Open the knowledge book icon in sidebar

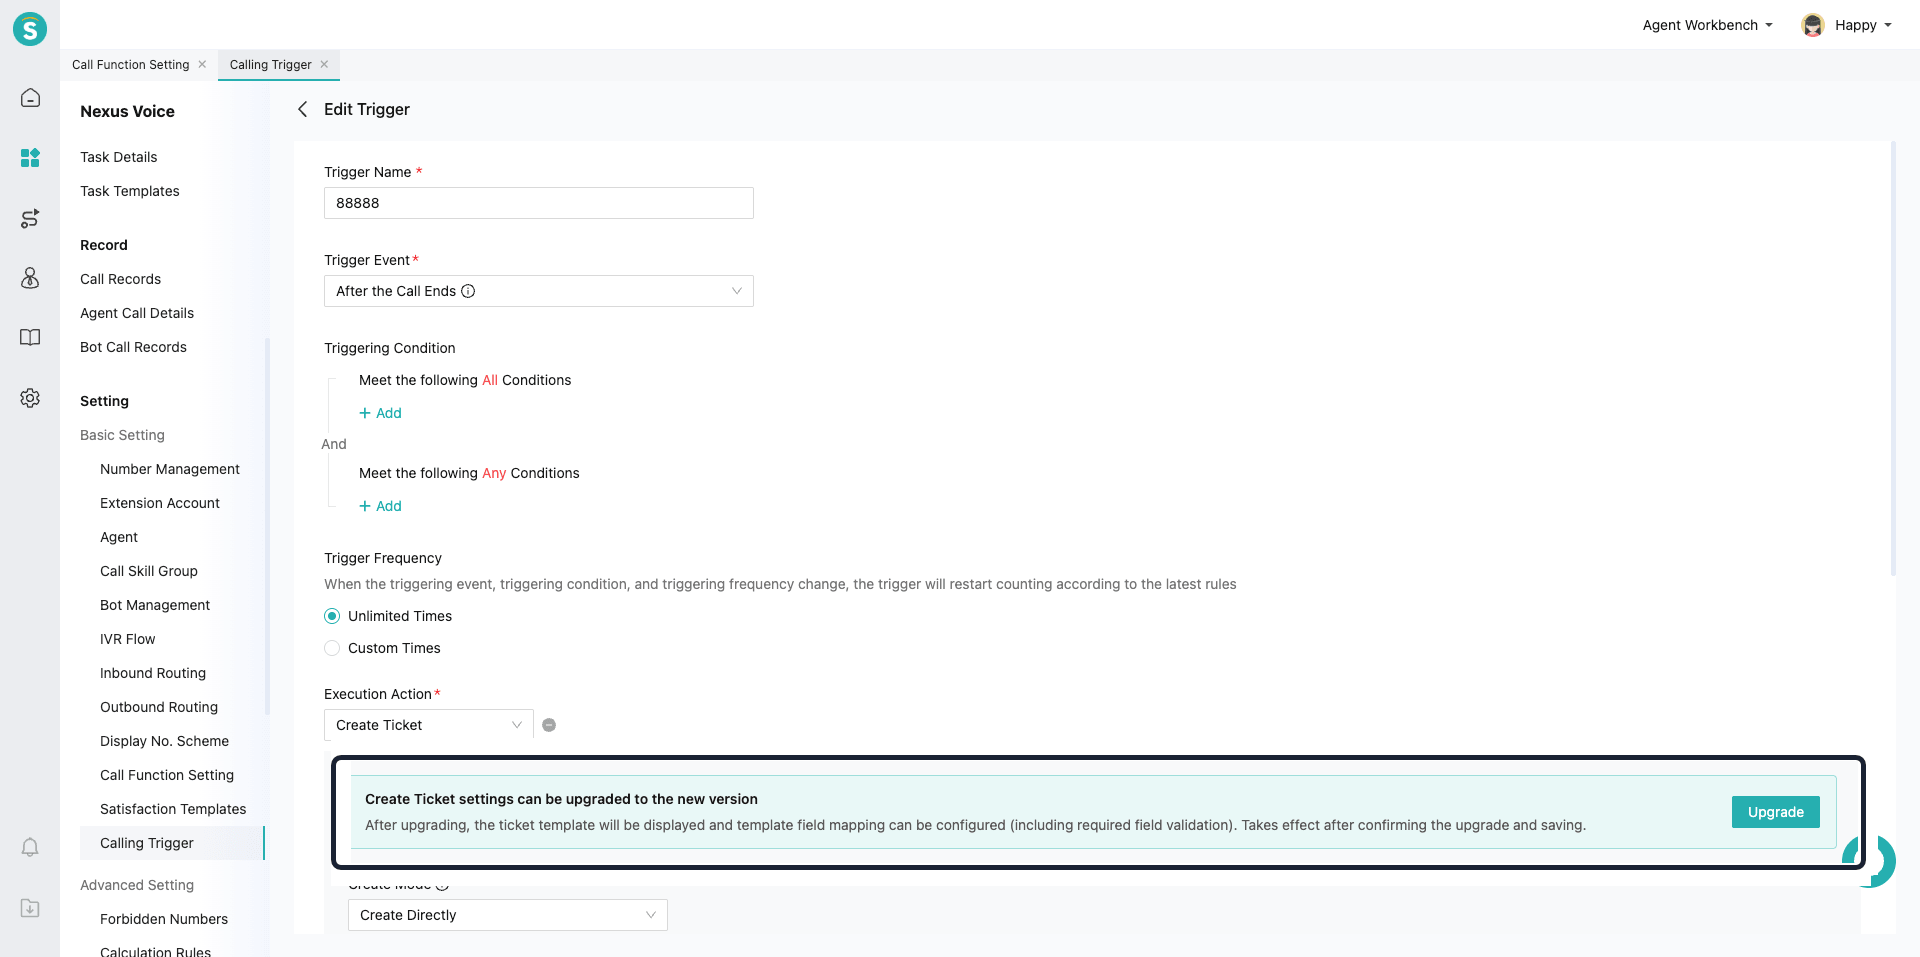(x=30, y=338)
